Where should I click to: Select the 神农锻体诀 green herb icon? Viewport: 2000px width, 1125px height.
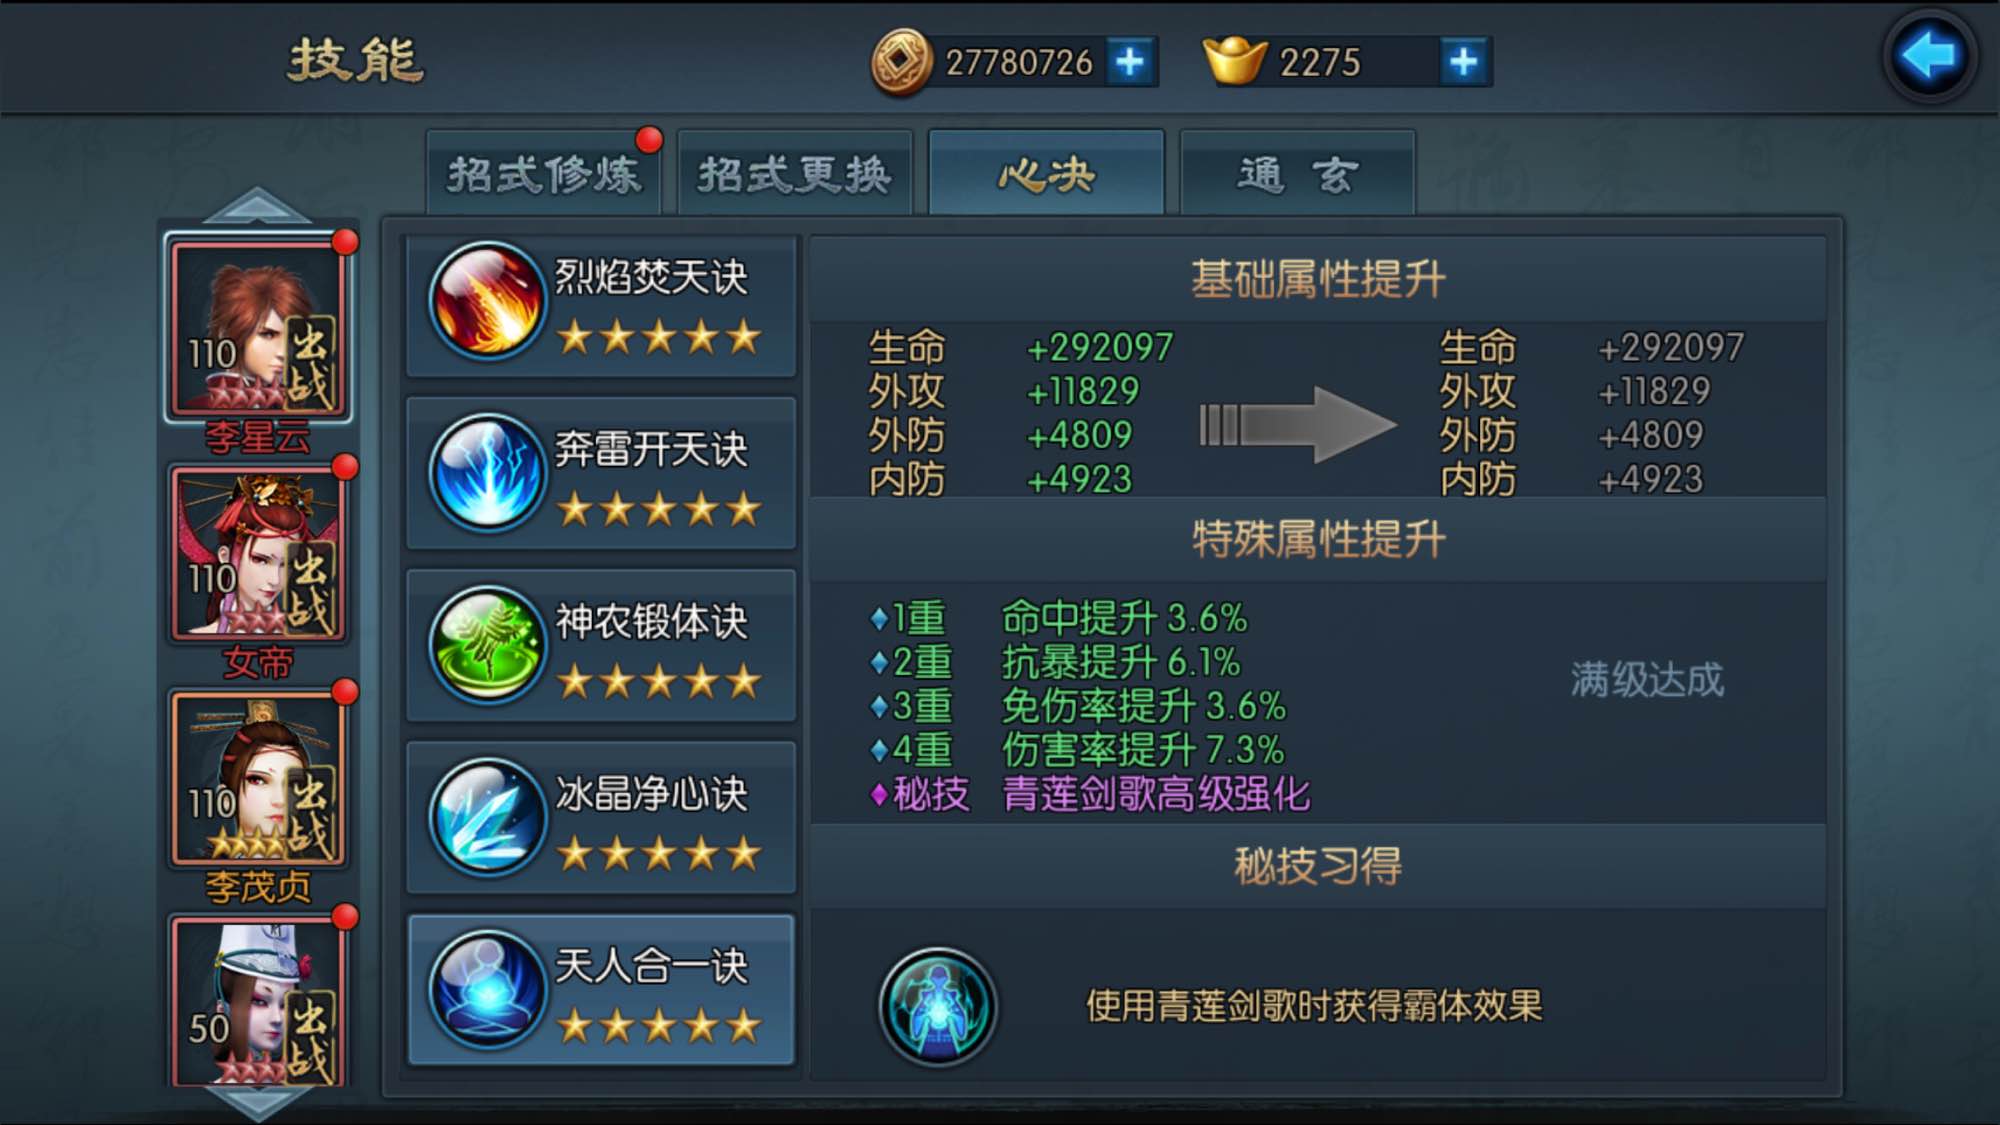click(487, 644)
